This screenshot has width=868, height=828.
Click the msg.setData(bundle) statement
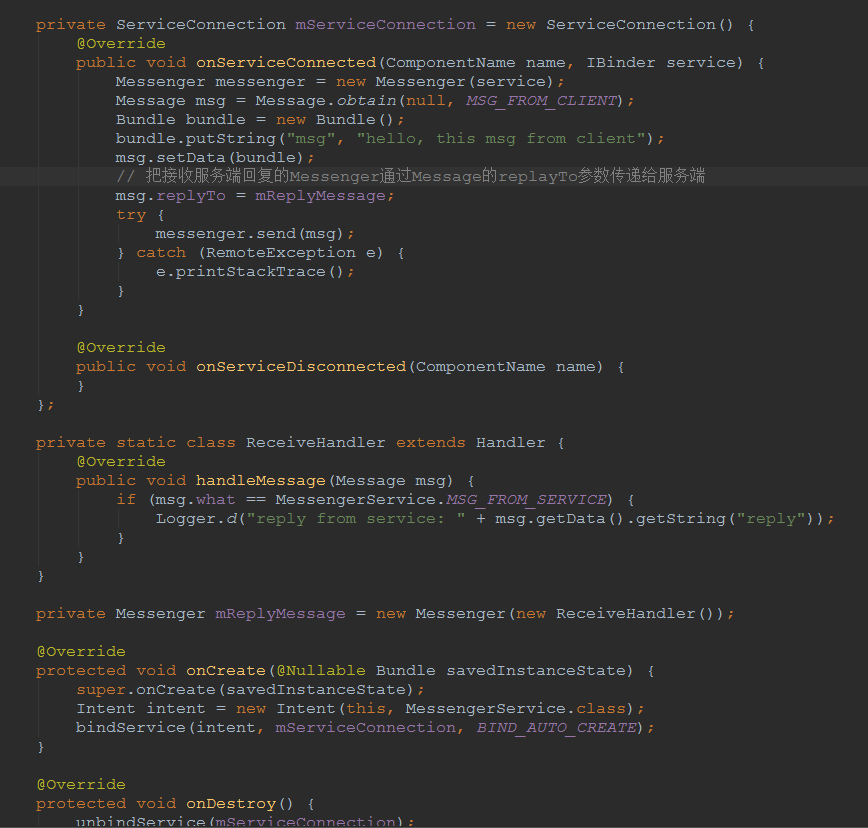click(214, 158)
